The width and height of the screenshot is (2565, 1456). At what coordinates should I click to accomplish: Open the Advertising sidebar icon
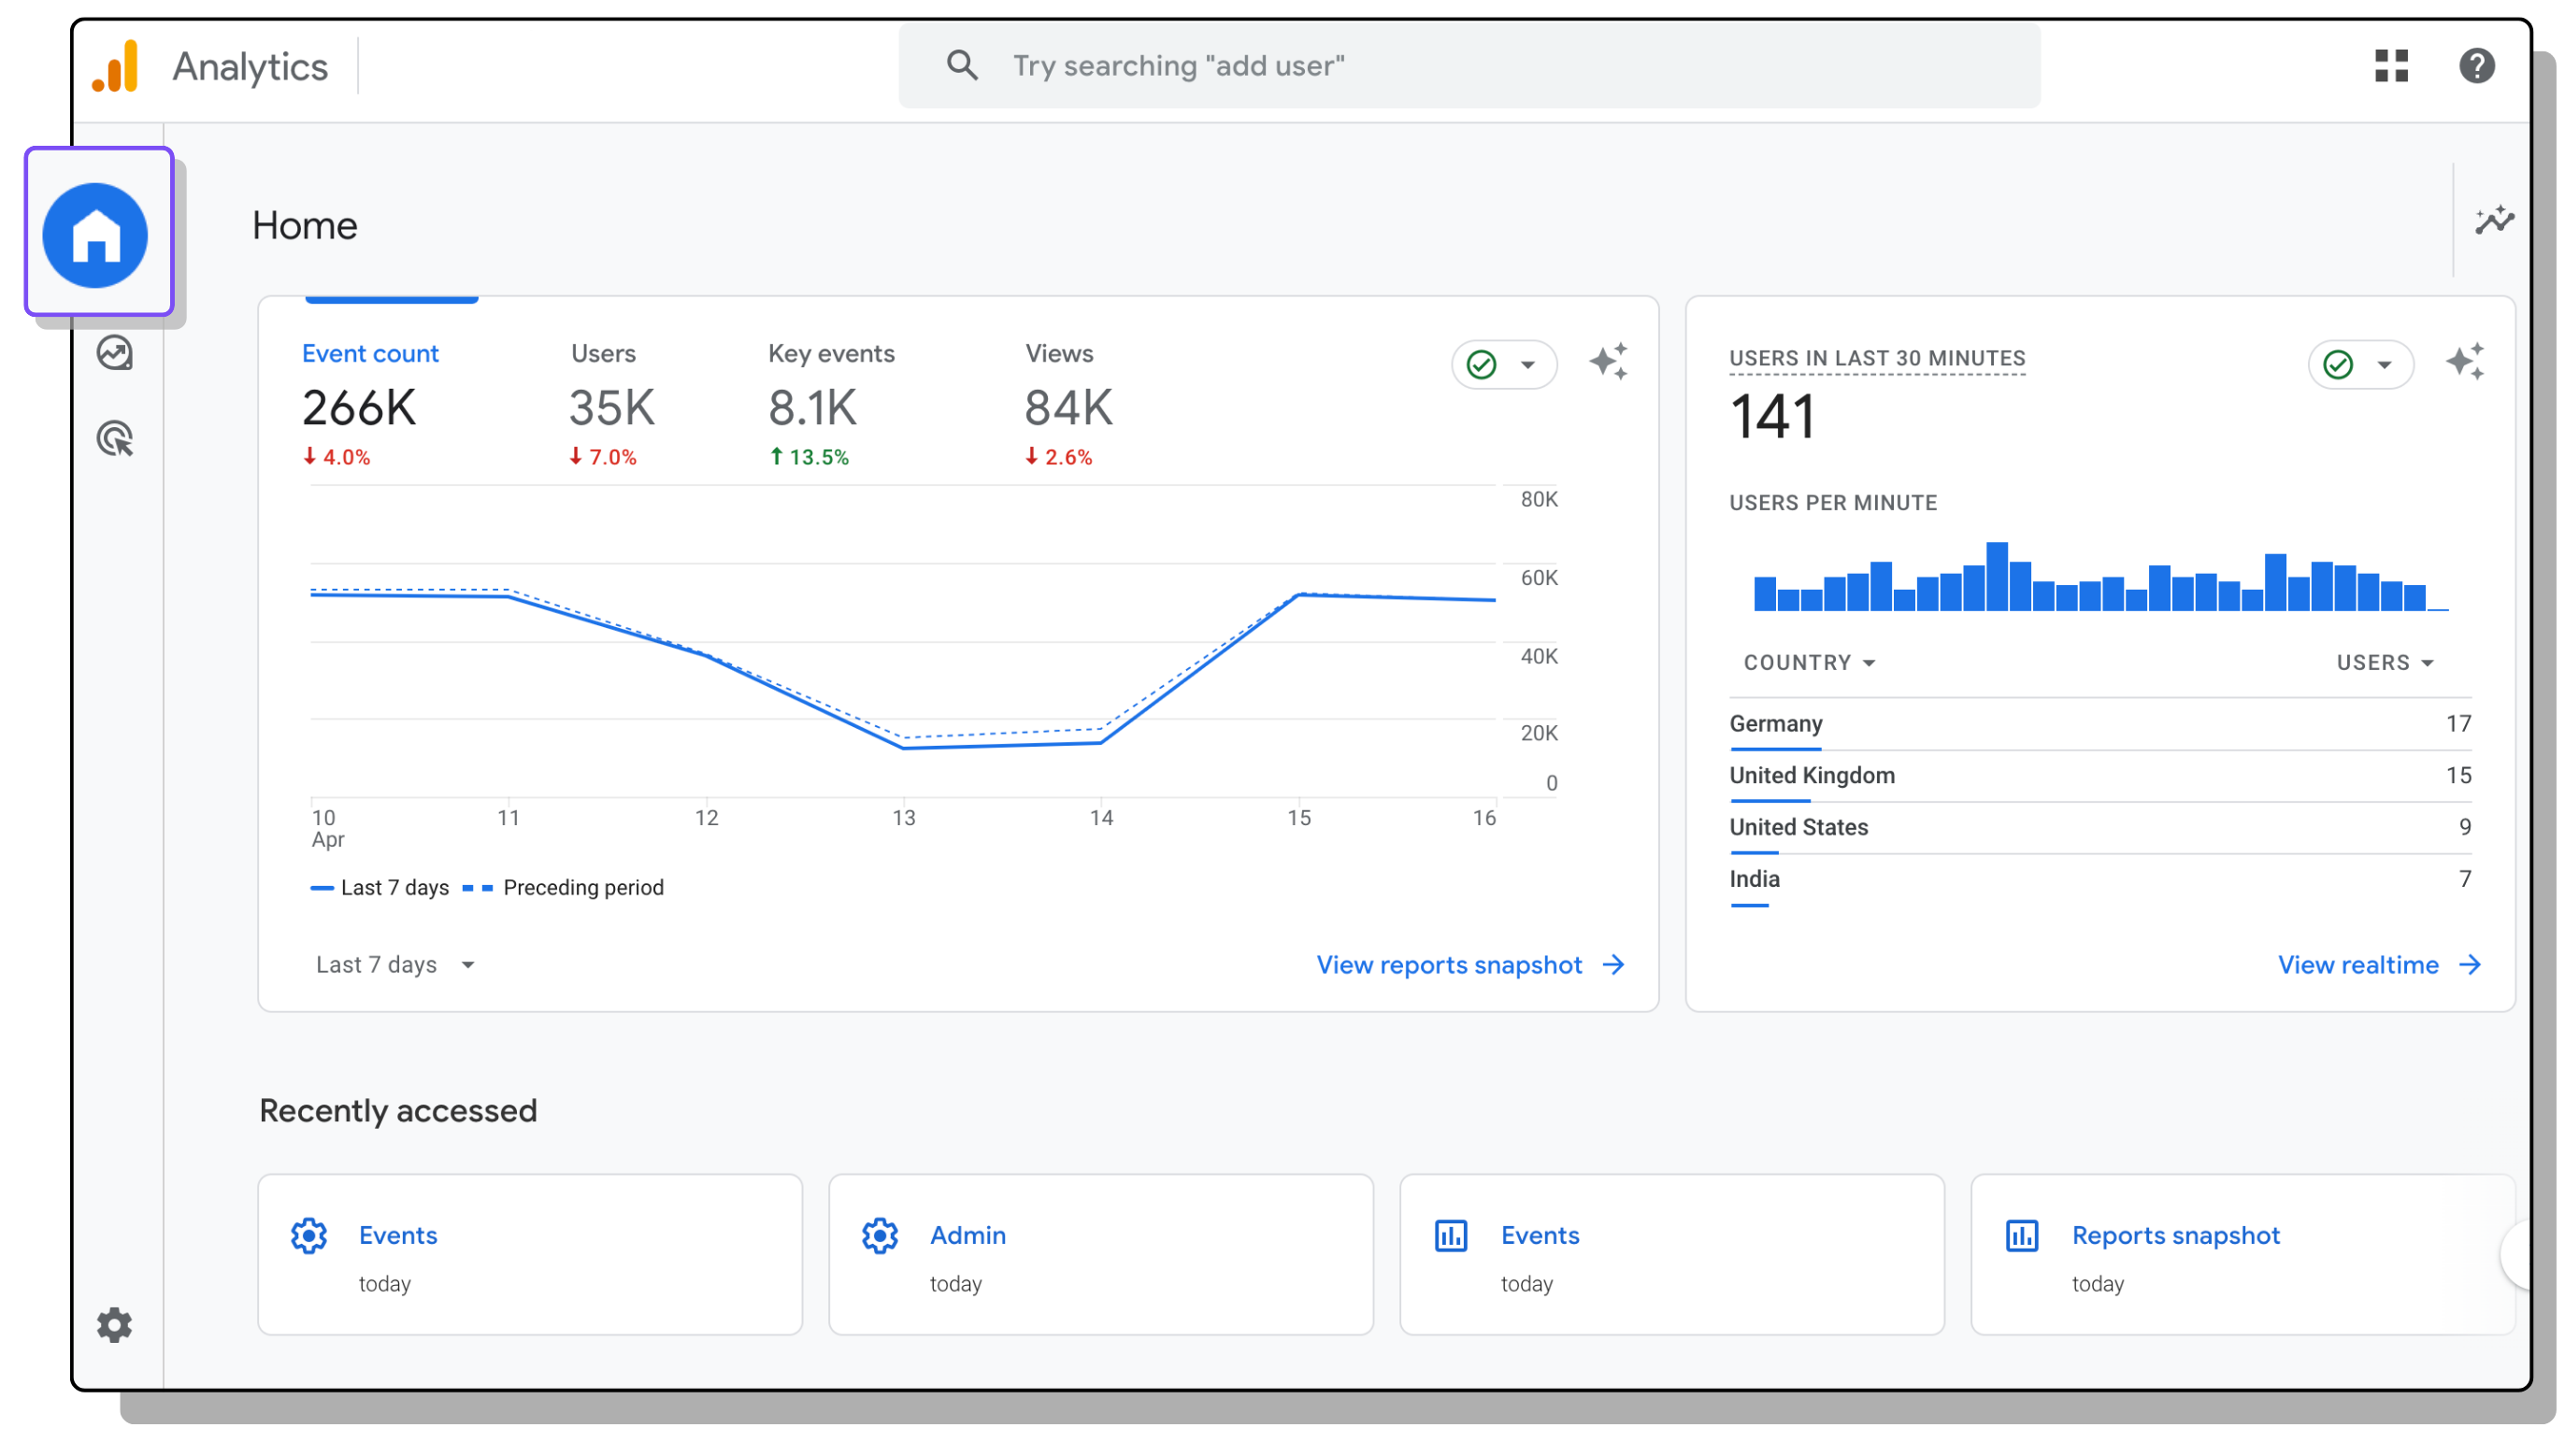tap(115, 438)
